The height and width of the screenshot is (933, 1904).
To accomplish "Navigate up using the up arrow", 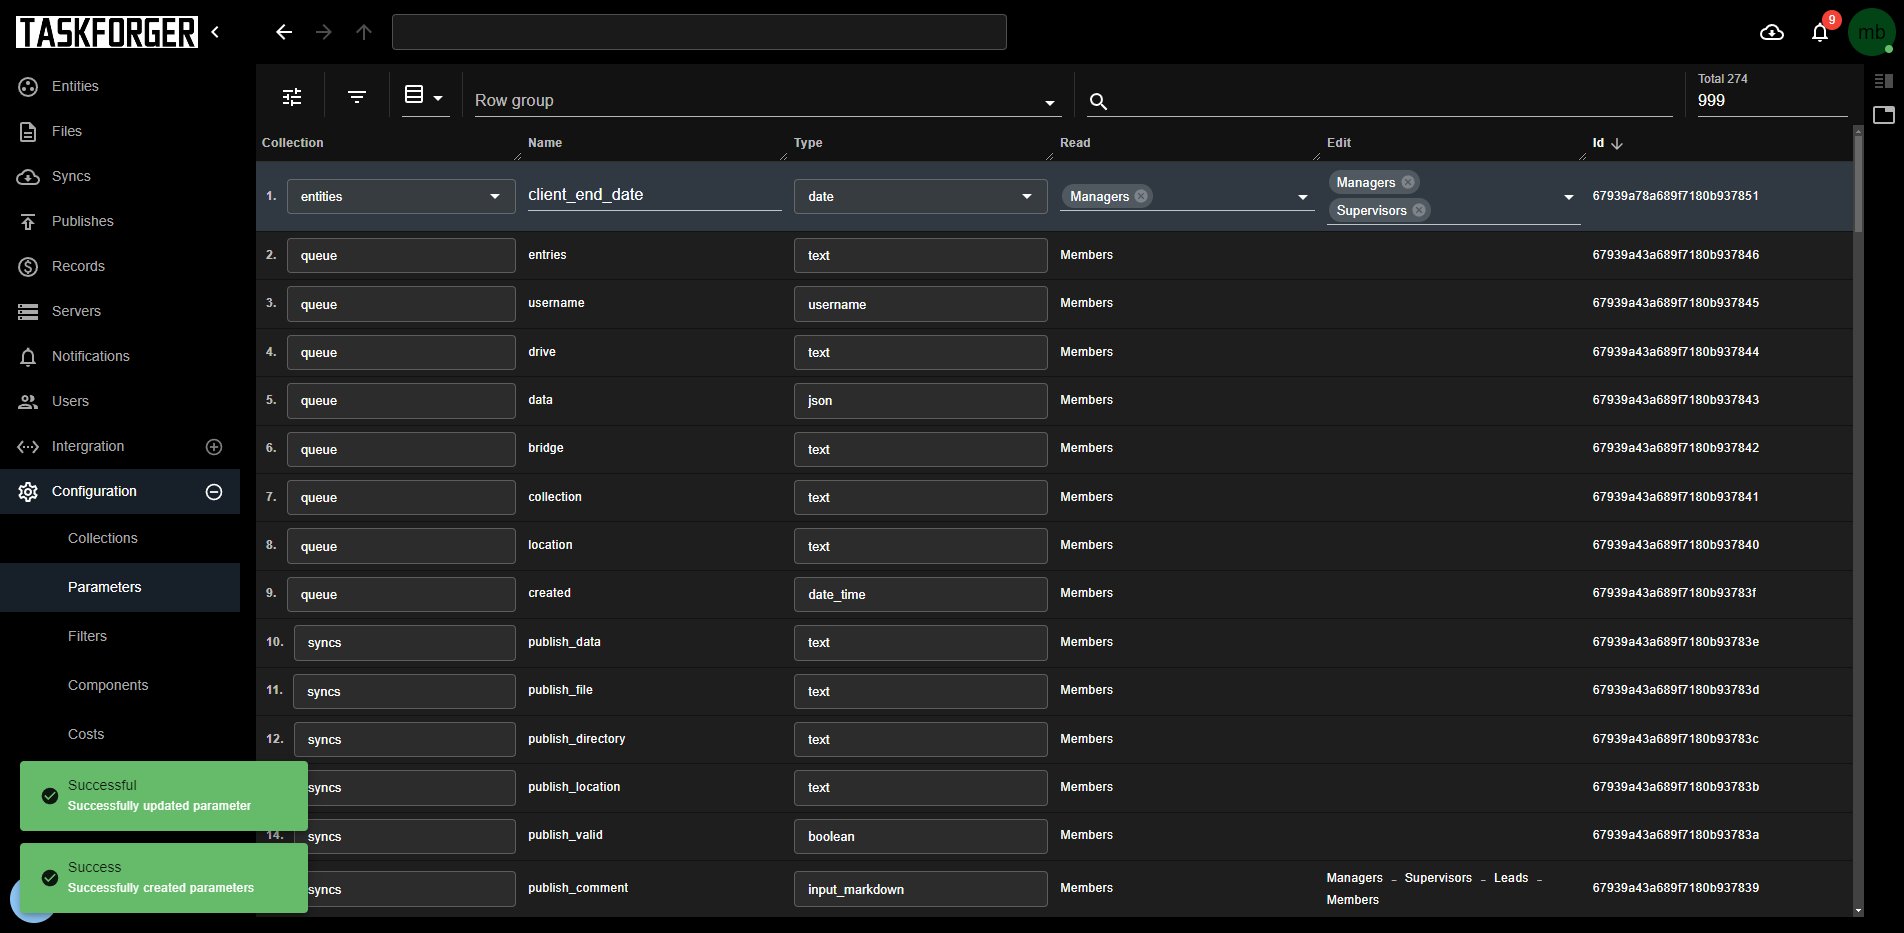I will pos(364,32).
